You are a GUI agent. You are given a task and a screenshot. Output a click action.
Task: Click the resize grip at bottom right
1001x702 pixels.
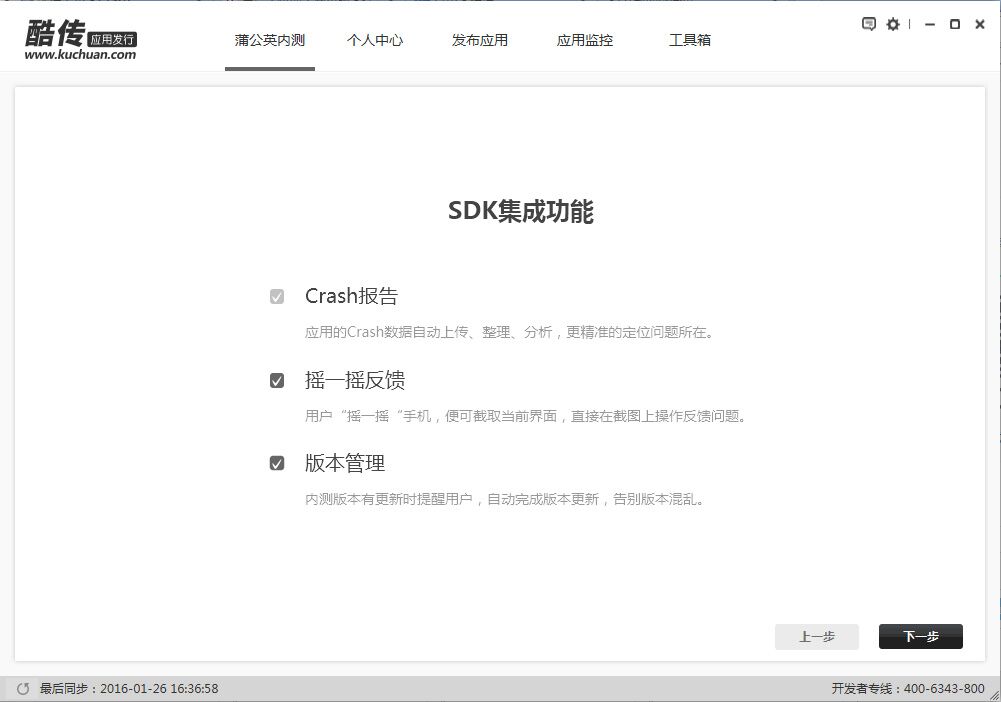(995, 697)
